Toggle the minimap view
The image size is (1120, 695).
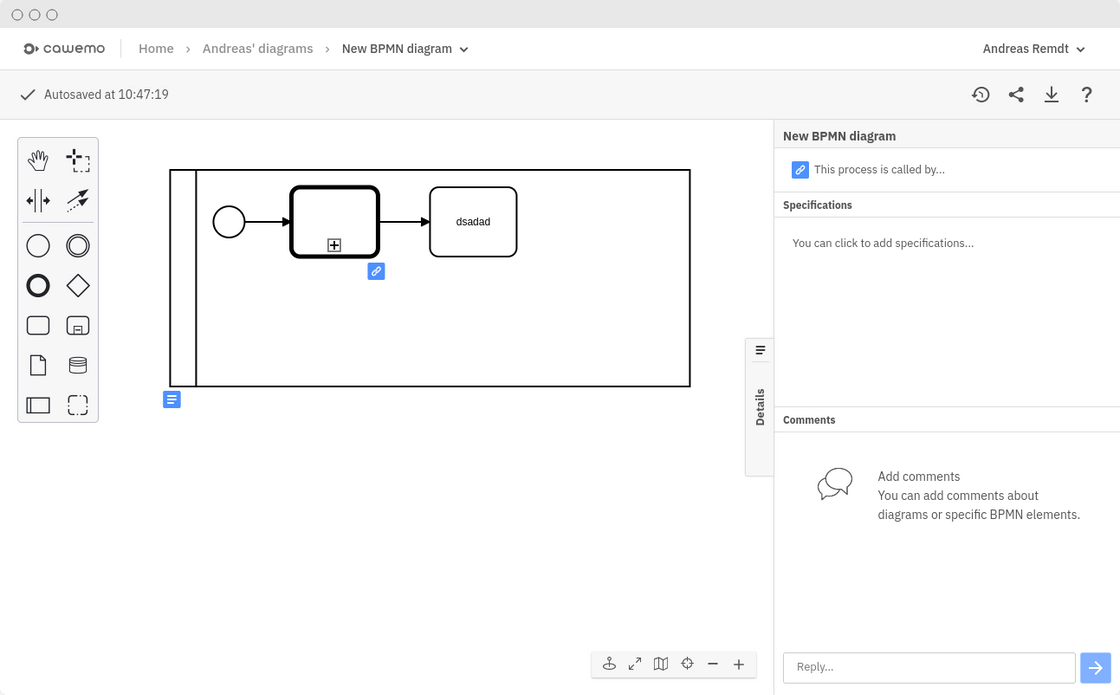pos(661,664)
